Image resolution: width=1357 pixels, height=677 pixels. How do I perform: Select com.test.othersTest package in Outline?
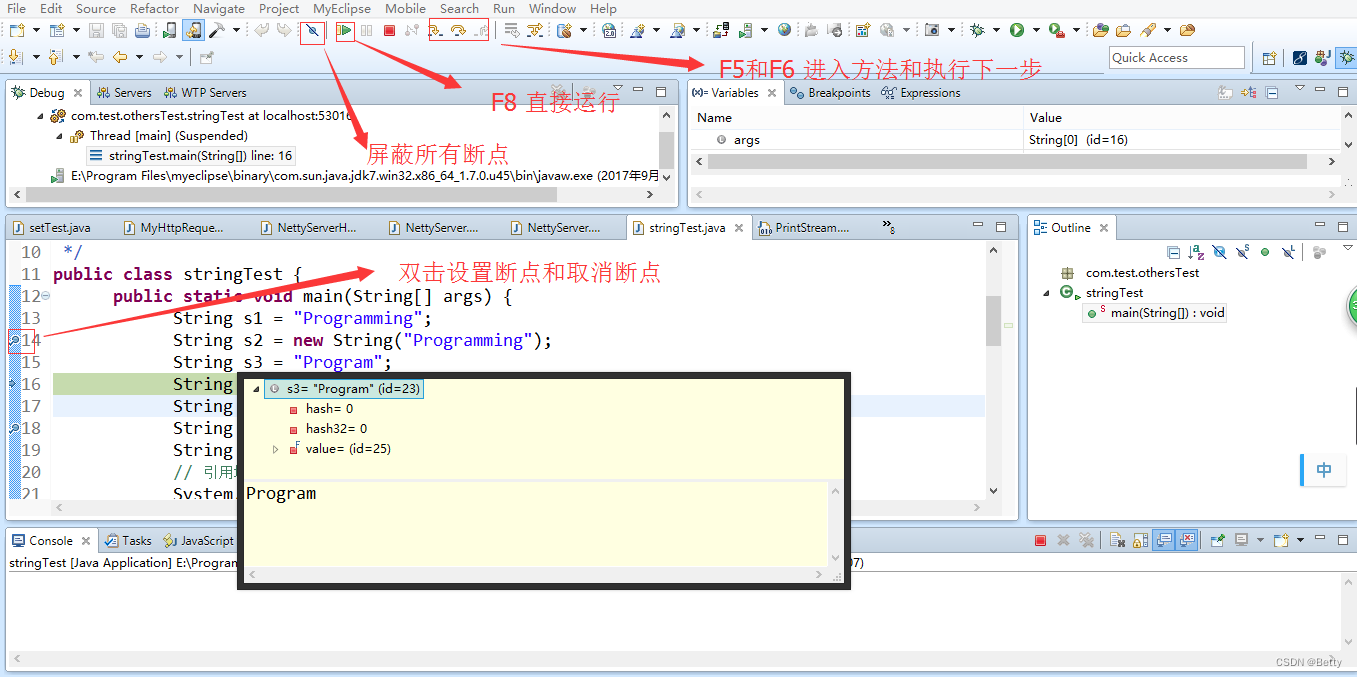(1143, 272)
